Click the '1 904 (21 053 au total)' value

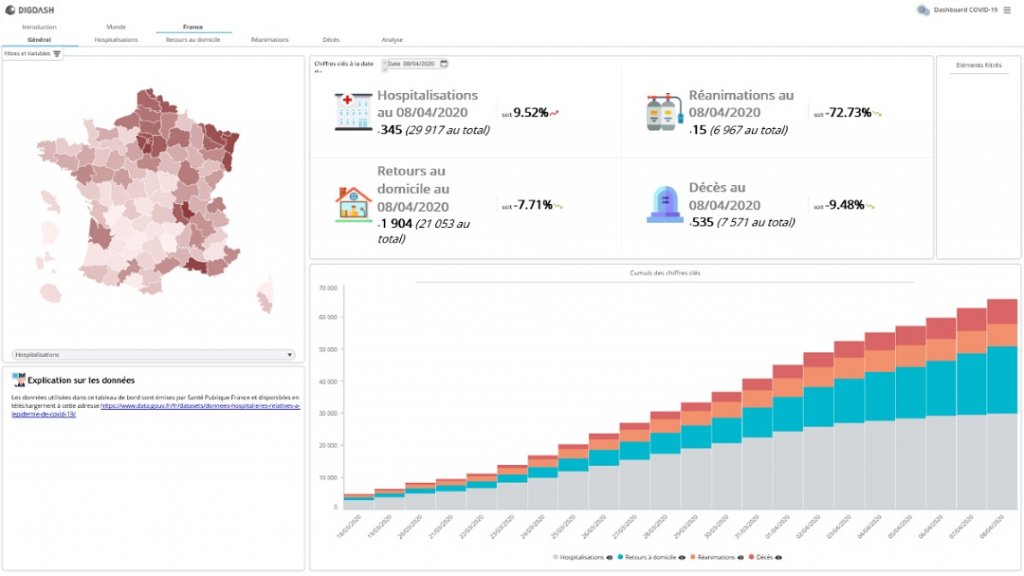[x=424, y=231]
